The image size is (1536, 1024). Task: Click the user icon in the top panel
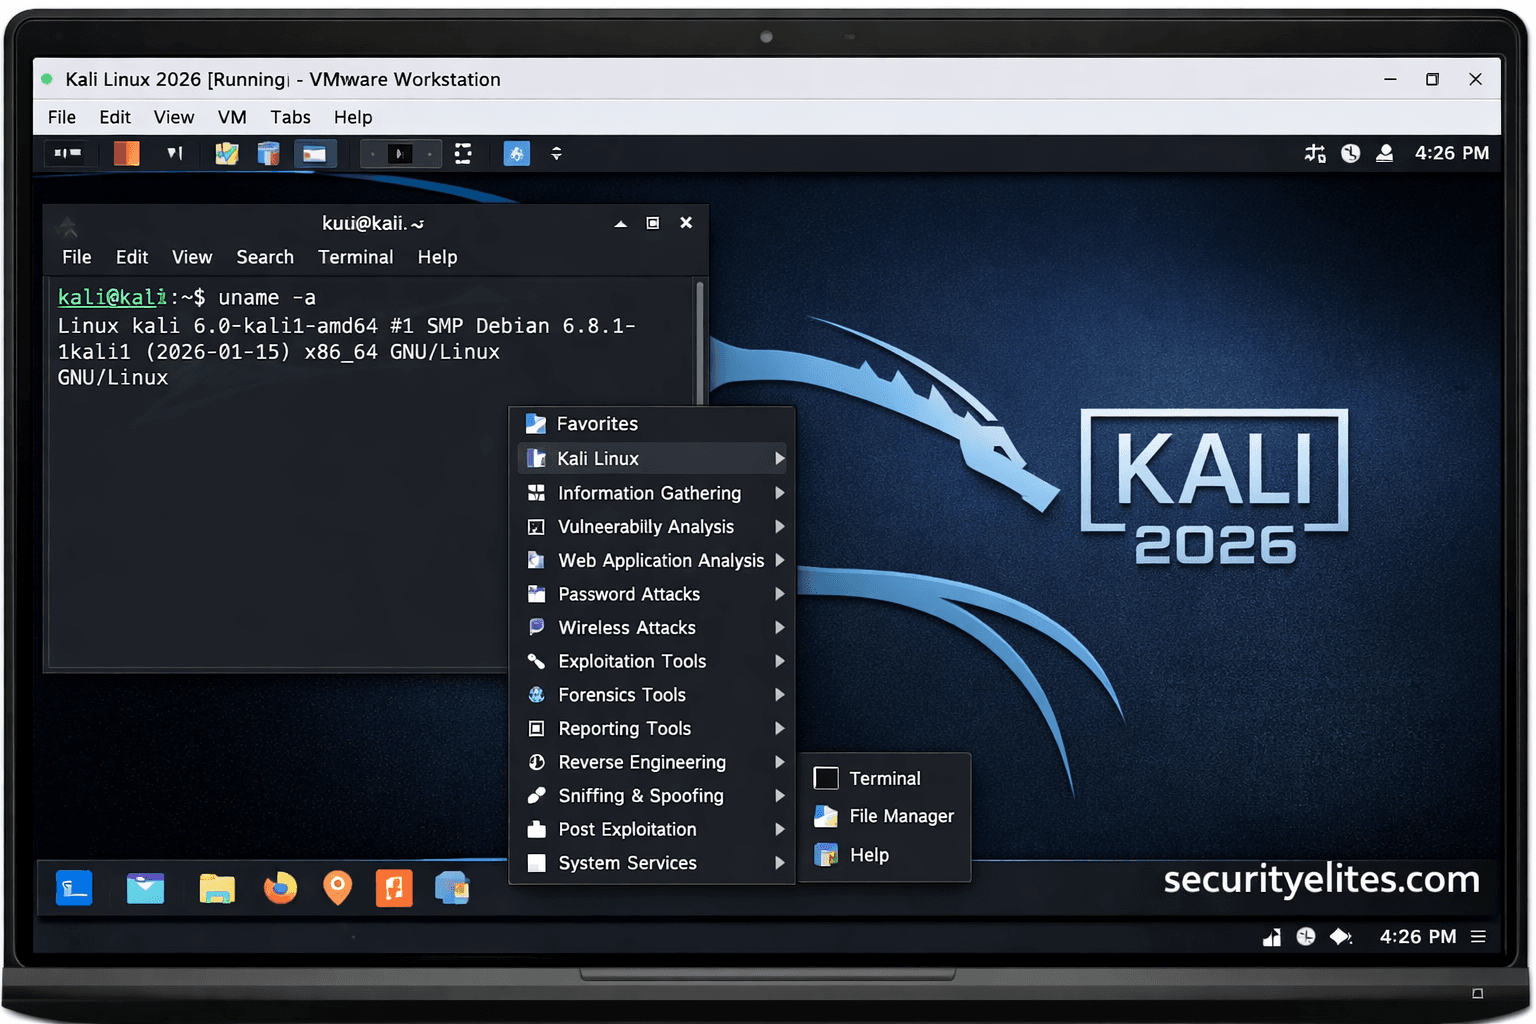(1385, 153)
